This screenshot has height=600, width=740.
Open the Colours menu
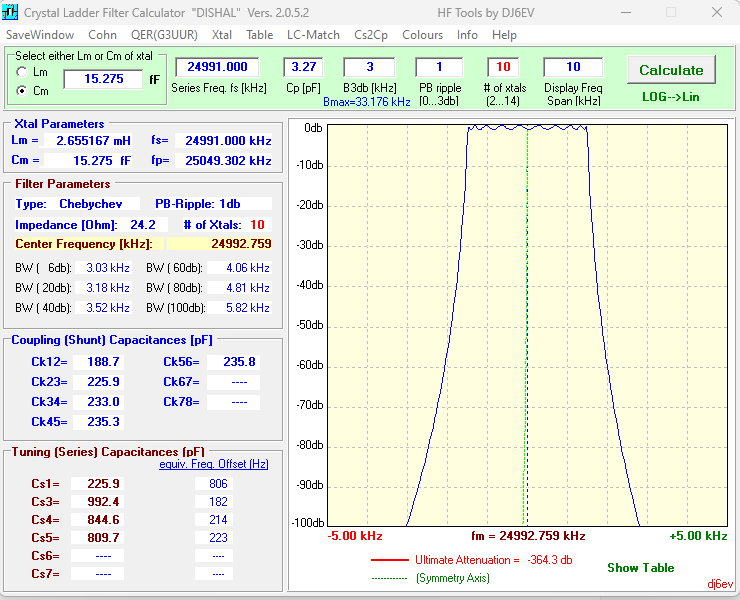coord(422,34)
